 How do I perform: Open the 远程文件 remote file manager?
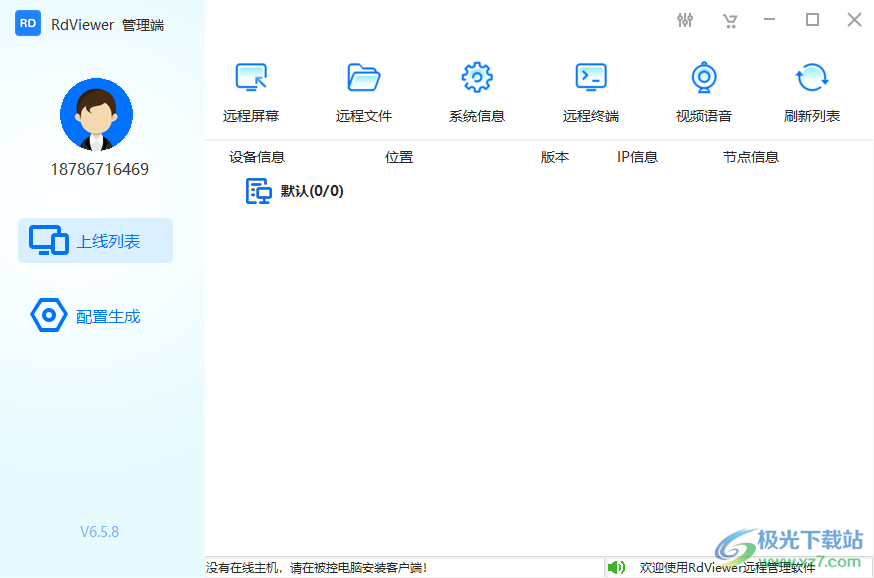tap(364, 92)
